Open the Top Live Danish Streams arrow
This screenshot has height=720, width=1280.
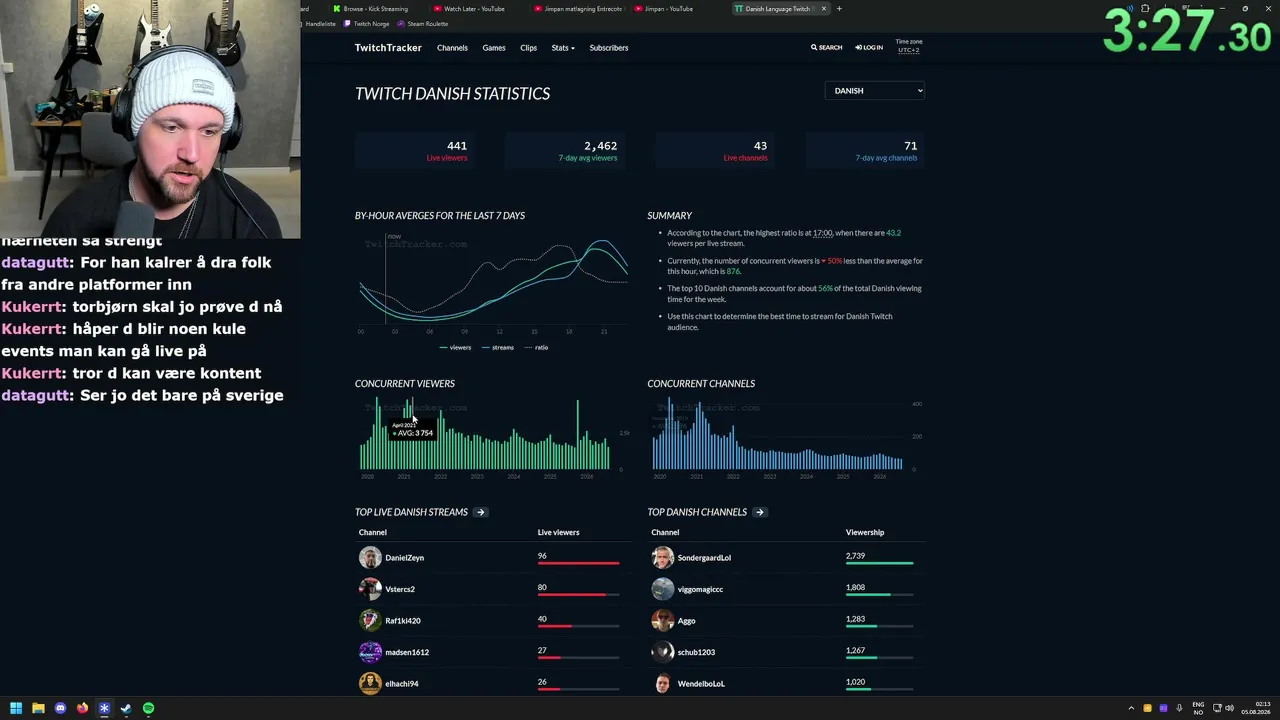coord(481,512)
